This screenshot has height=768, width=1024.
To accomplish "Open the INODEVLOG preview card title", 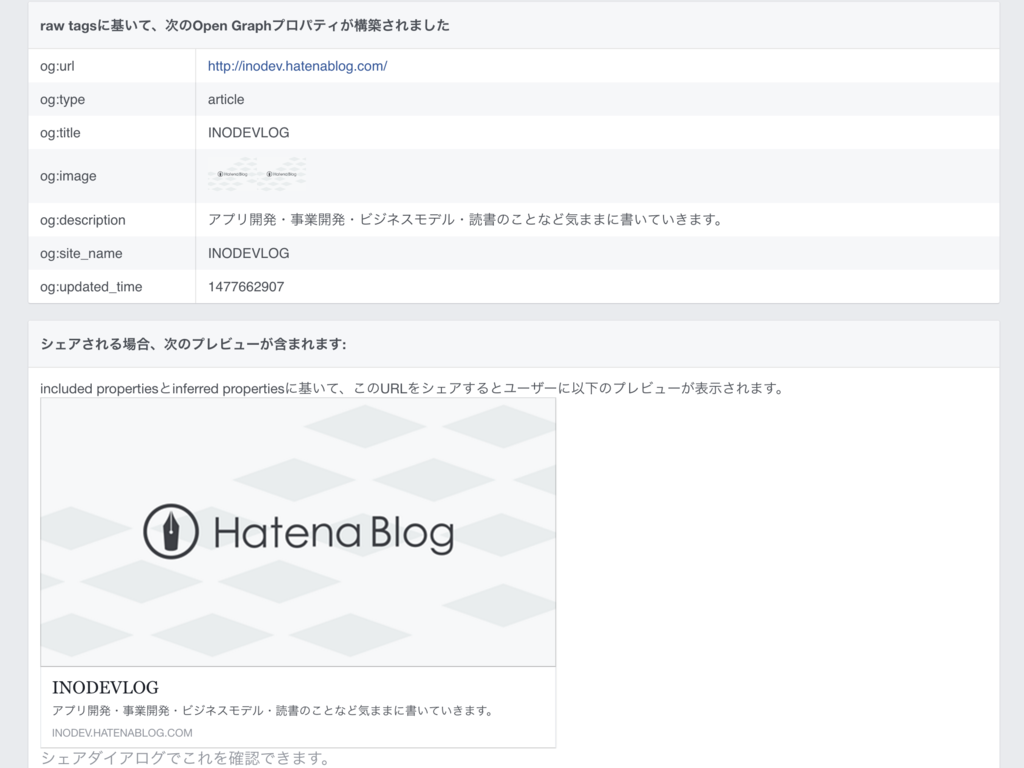I will click(105, 687).
